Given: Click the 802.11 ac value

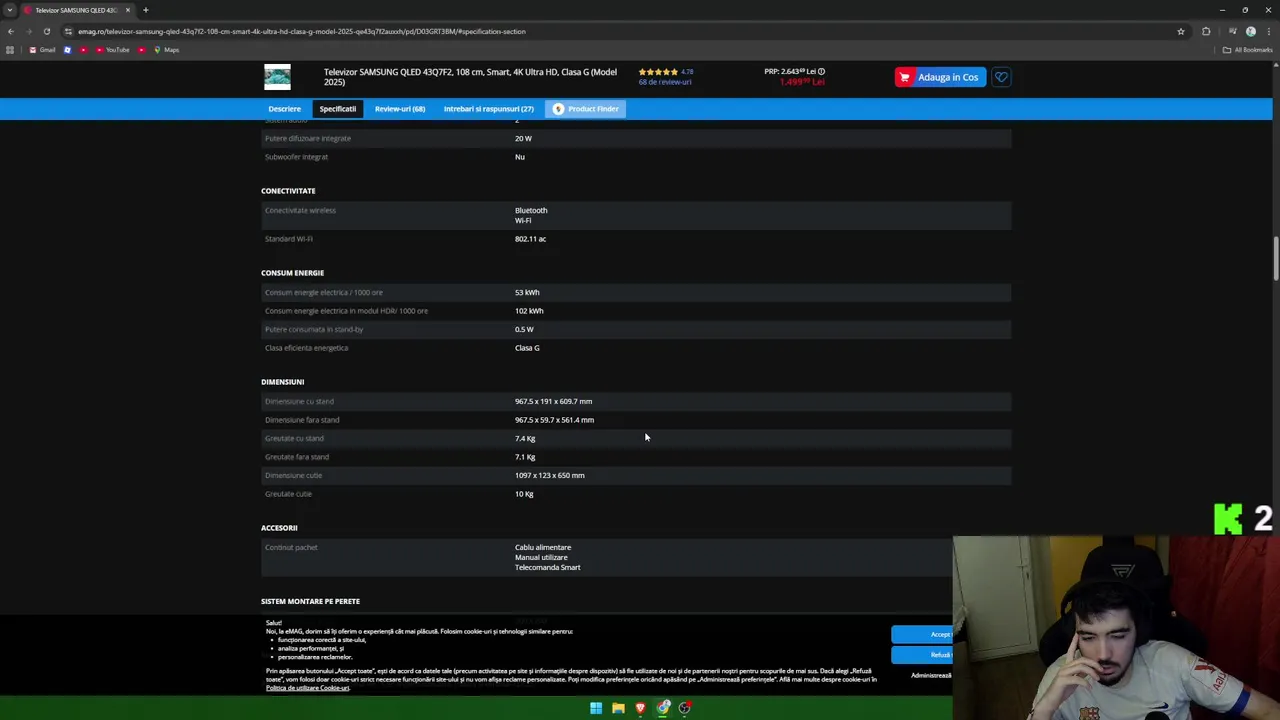Looking at the screenshot, I should coord(530,239).
